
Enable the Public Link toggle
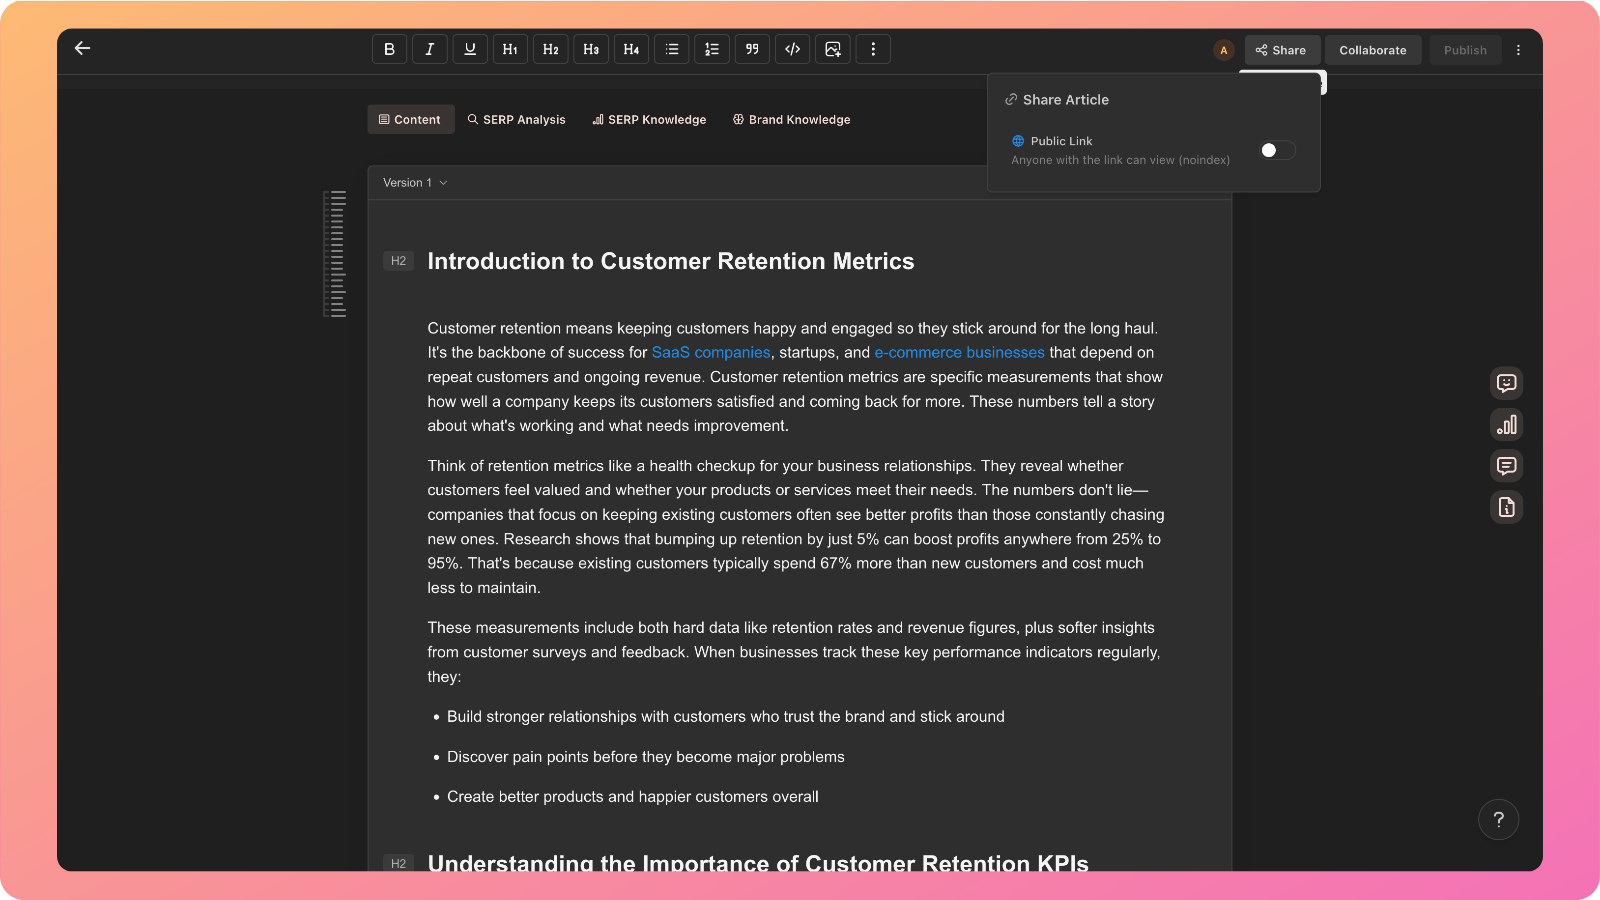click(1276, 150)
